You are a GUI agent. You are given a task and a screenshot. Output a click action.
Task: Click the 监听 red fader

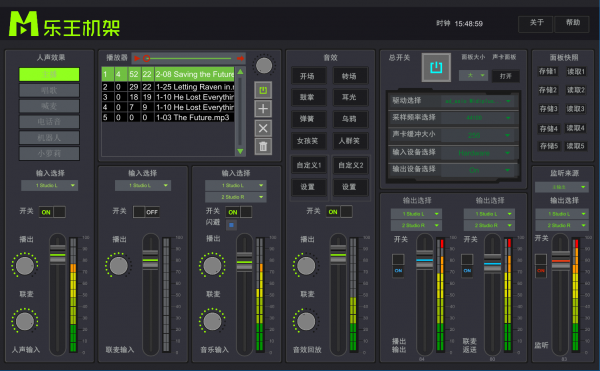point(561,261)
